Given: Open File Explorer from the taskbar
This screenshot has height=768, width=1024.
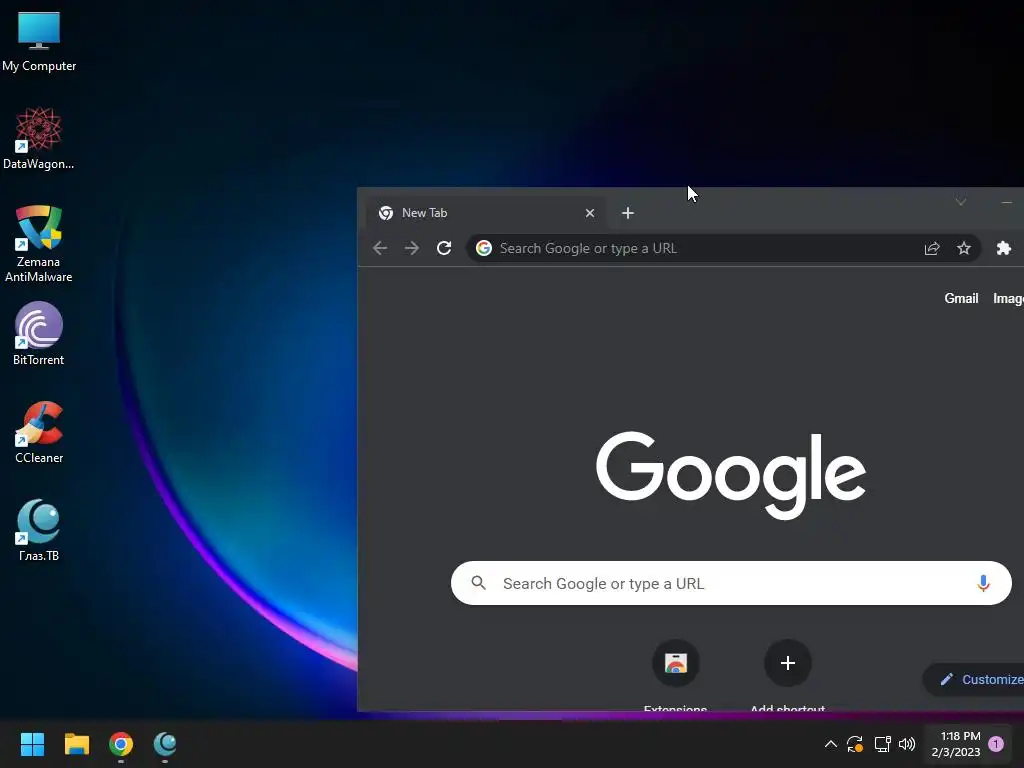Looking at the screenshot, I should (76, 744).
